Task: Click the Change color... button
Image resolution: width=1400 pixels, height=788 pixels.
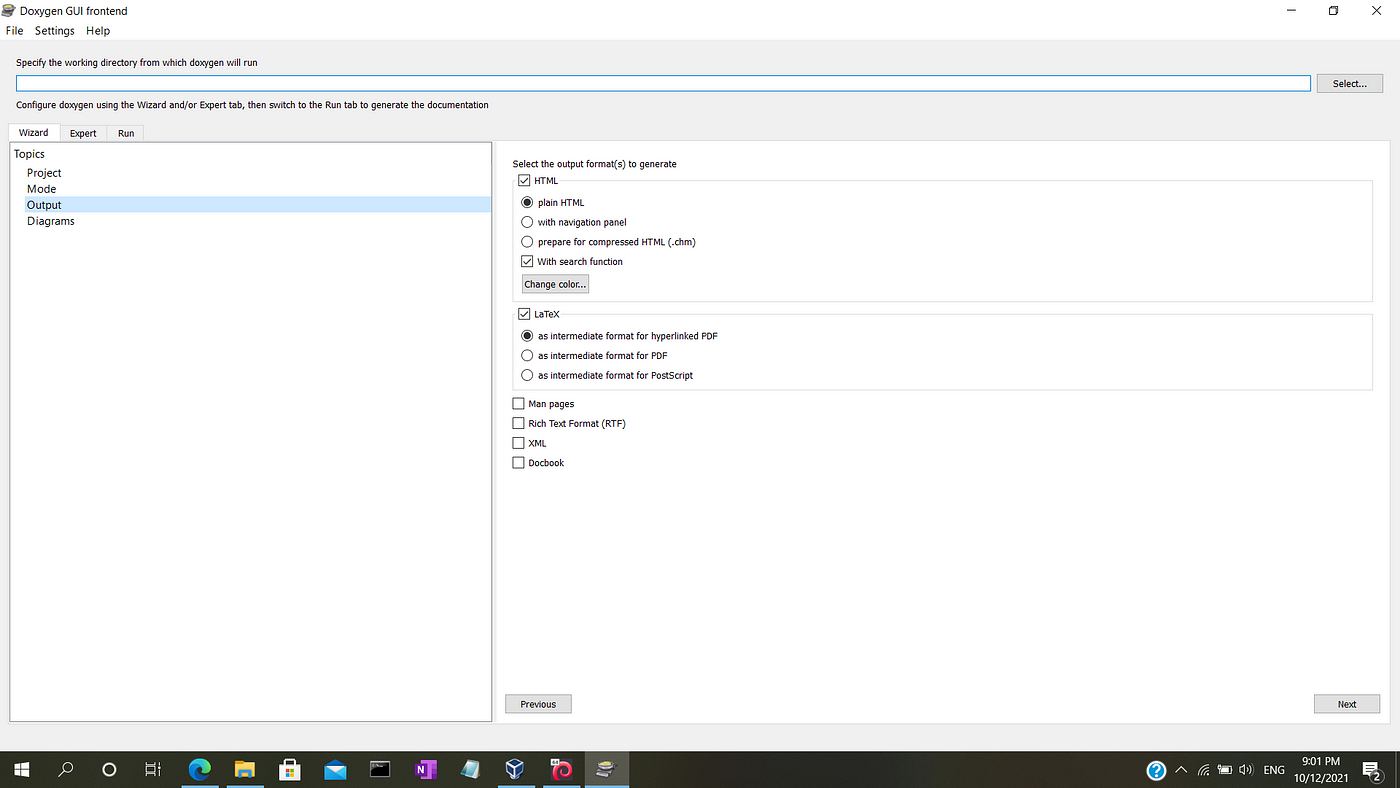Action: [x=555, y=284]
